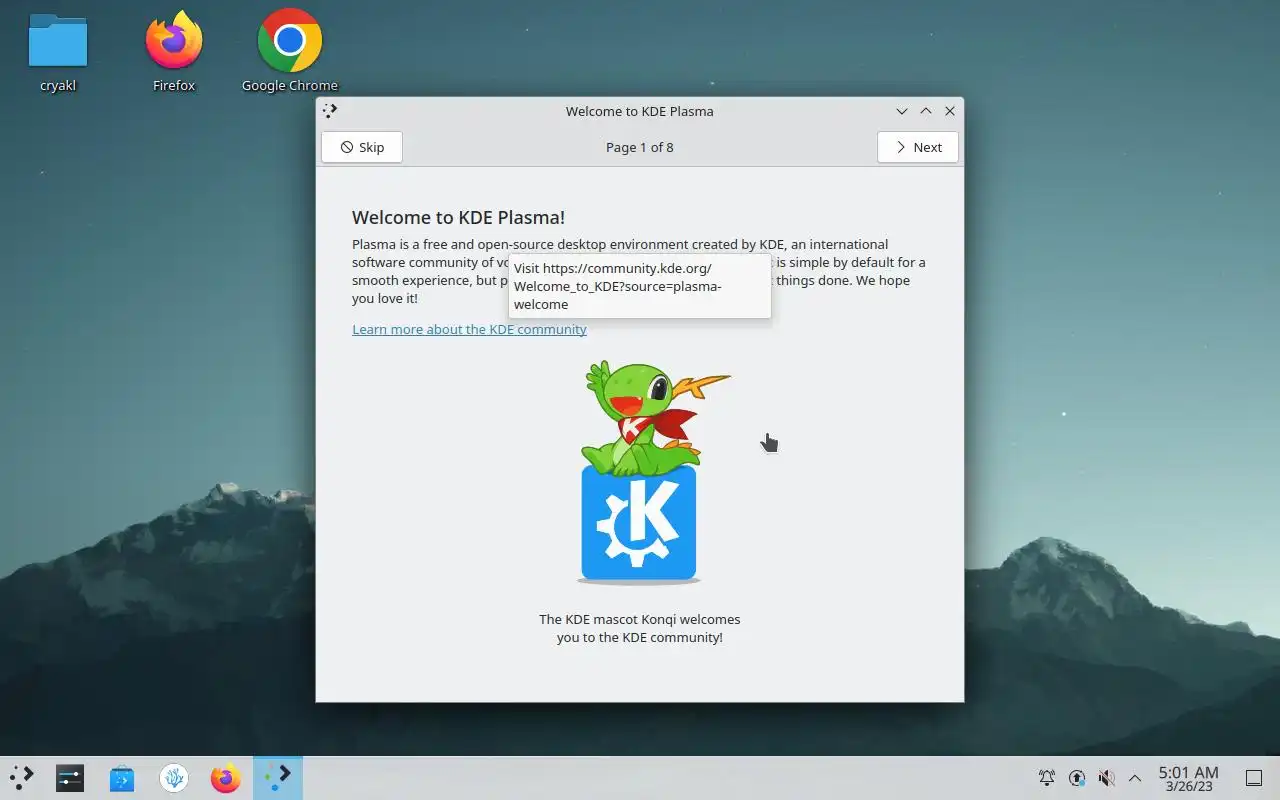Open the clock showing 5:01 AM
The height and width of the screenshot is (800, 1280).
1188,778
